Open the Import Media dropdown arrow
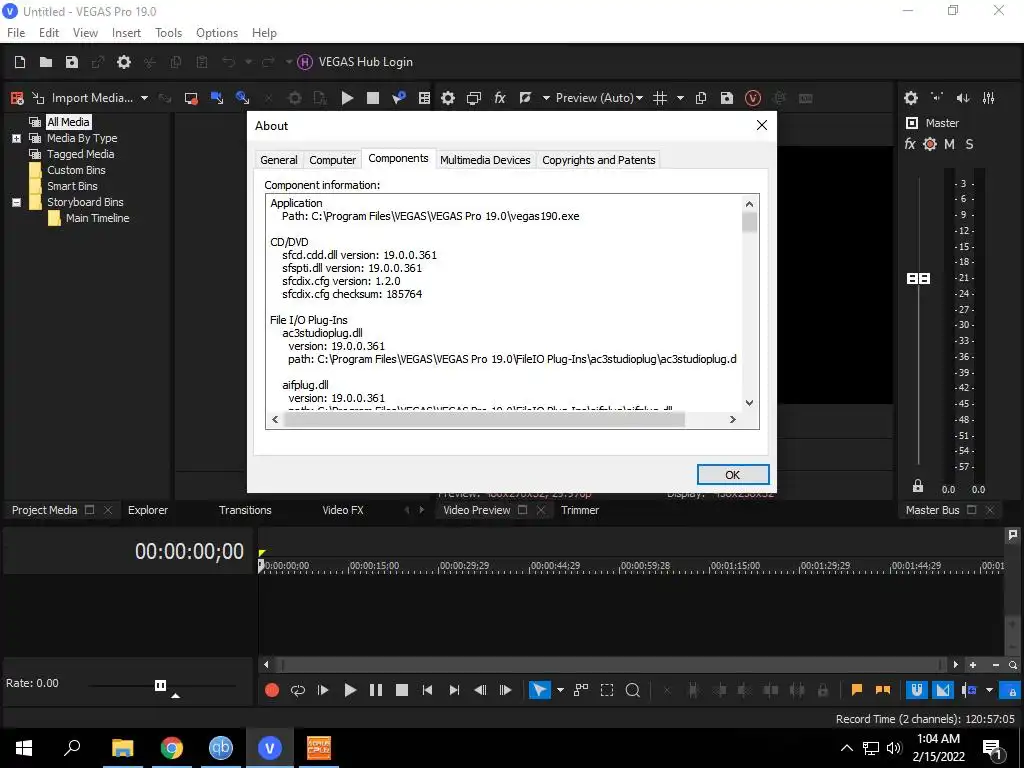This screenshot has height=768, width=1024. [144, 98]
